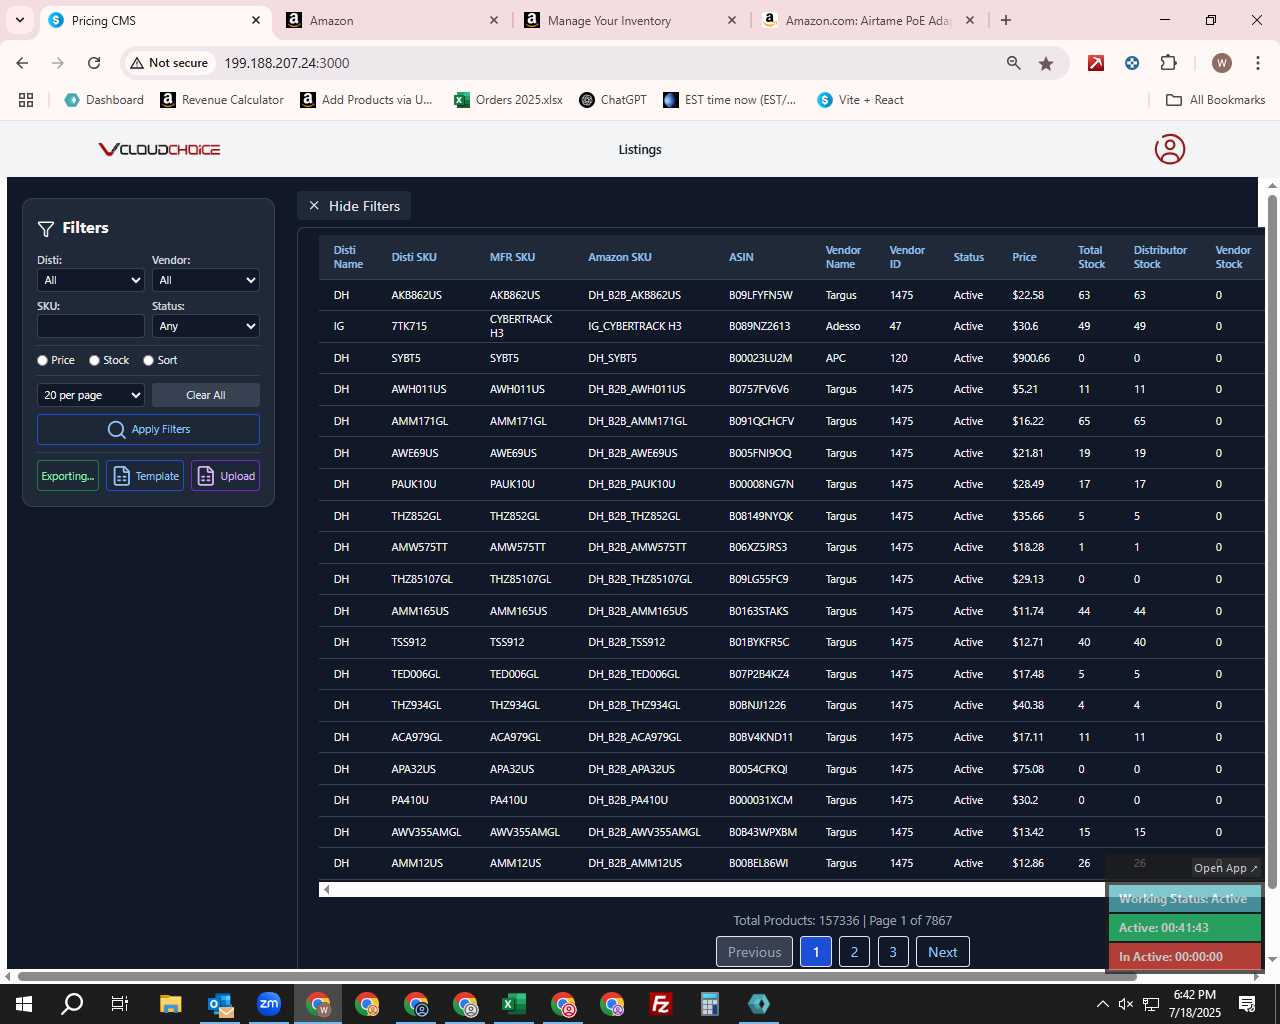Click the user profile icon
Viewport: 1280px width, 1024px height.
[x=1169, y=149]
